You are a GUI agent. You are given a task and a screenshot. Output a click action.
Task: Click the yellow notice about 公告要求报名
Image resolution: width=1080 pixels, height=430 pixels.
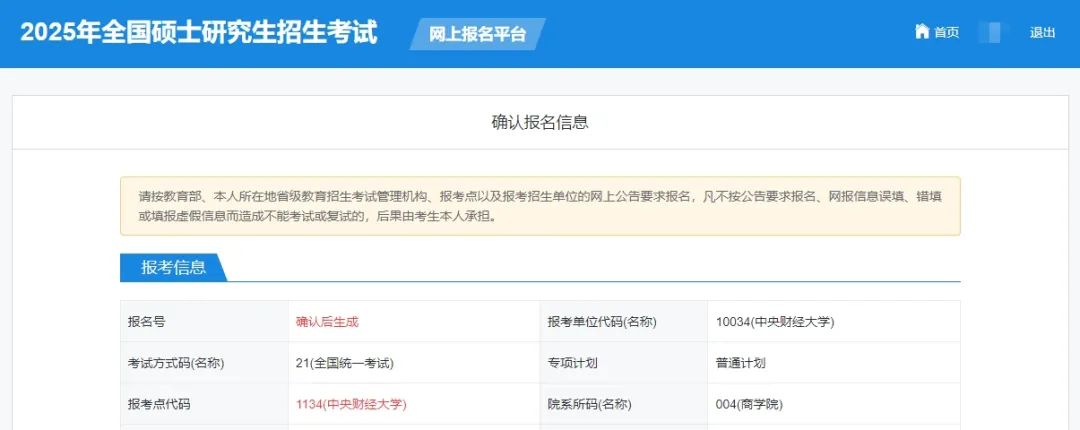point(540,206)
